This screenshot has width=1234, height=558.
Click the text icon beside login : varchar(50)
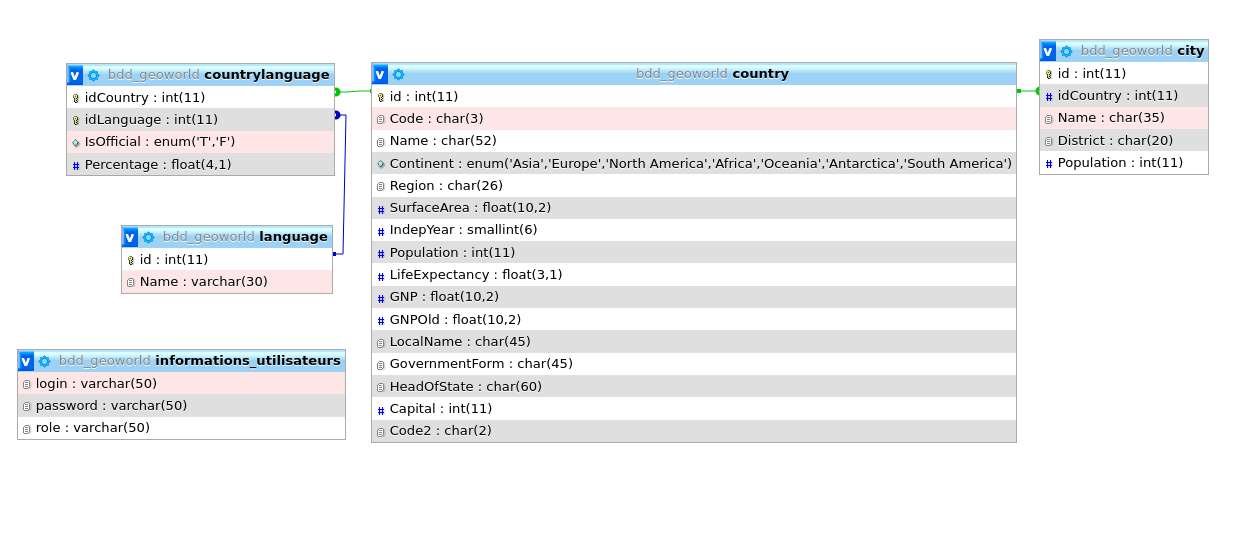(x=27, y=384)
